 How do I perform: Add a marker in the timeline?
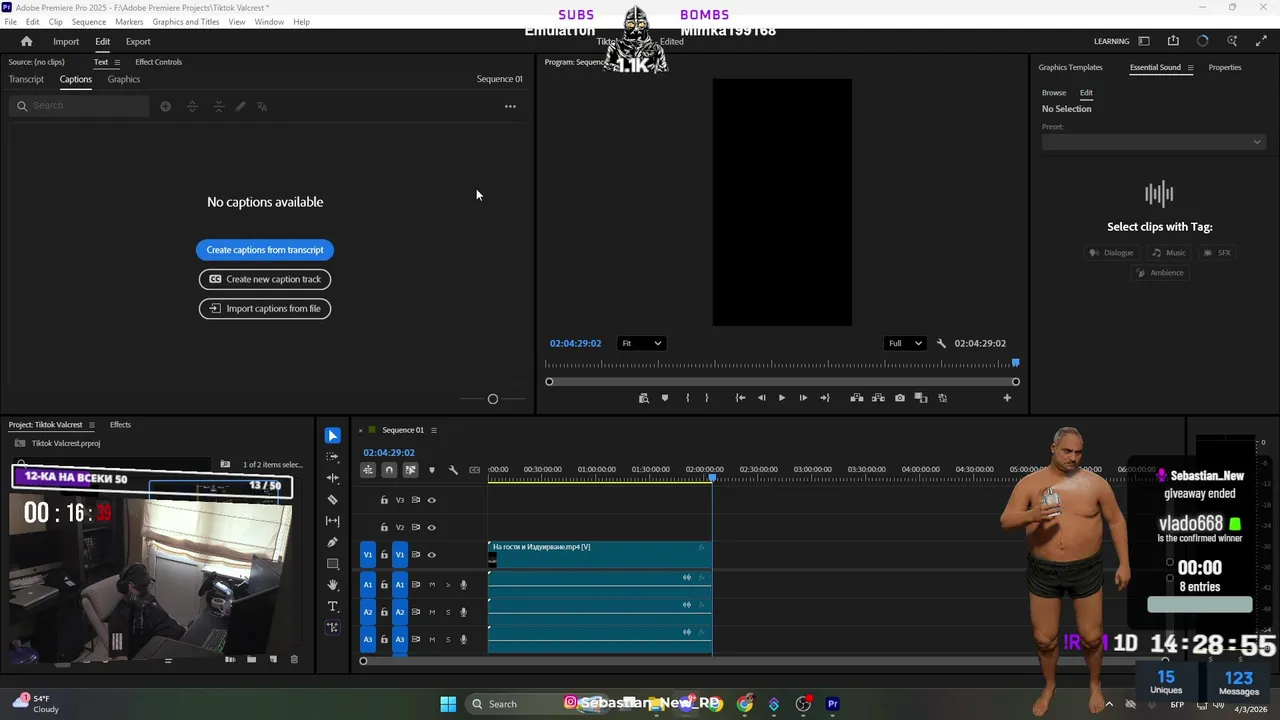pyautogui.click(x=432, y=470)
